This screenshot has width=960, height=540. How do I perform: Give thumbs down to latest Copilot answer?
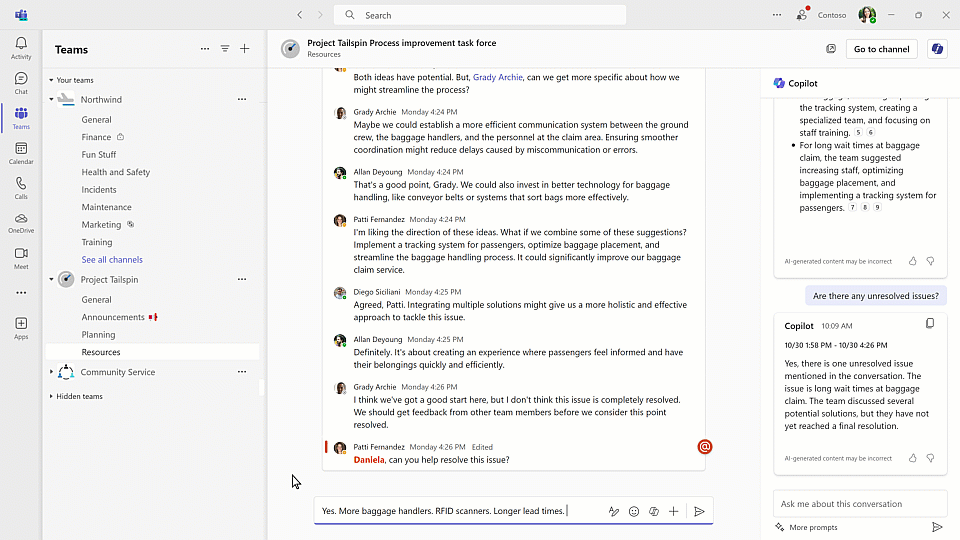930,458
